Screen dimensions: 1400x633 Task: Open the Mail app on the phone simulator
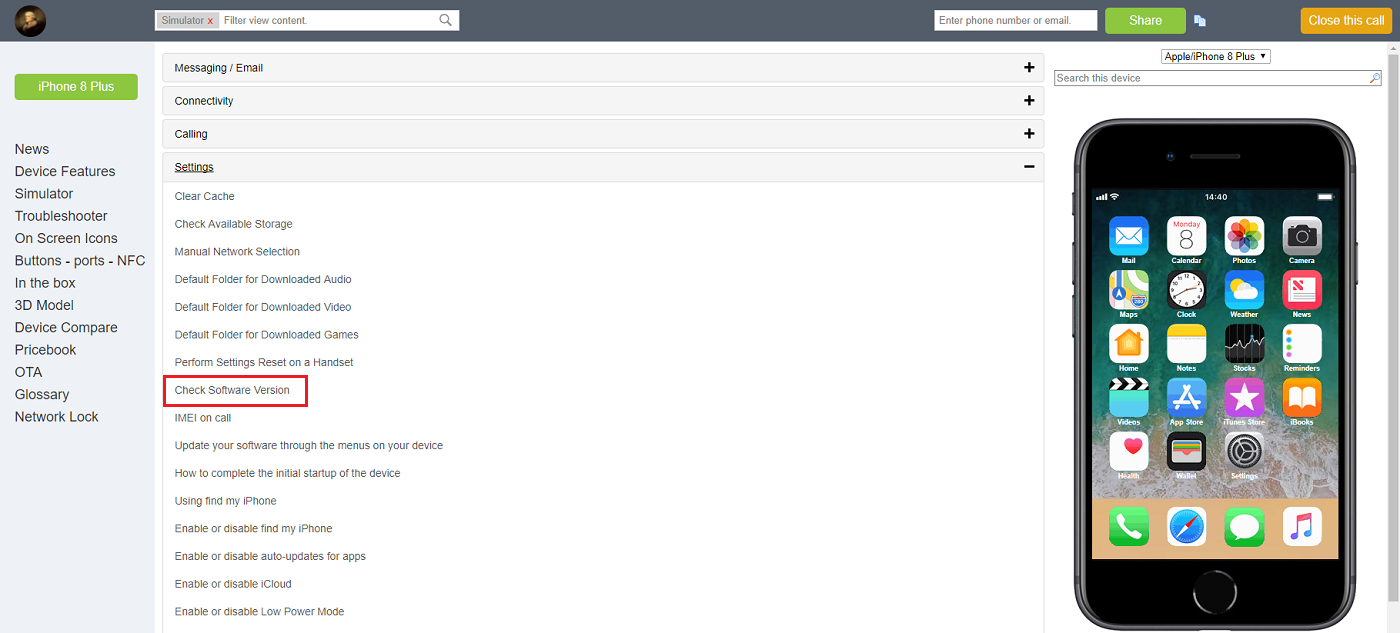point(1129,236)
